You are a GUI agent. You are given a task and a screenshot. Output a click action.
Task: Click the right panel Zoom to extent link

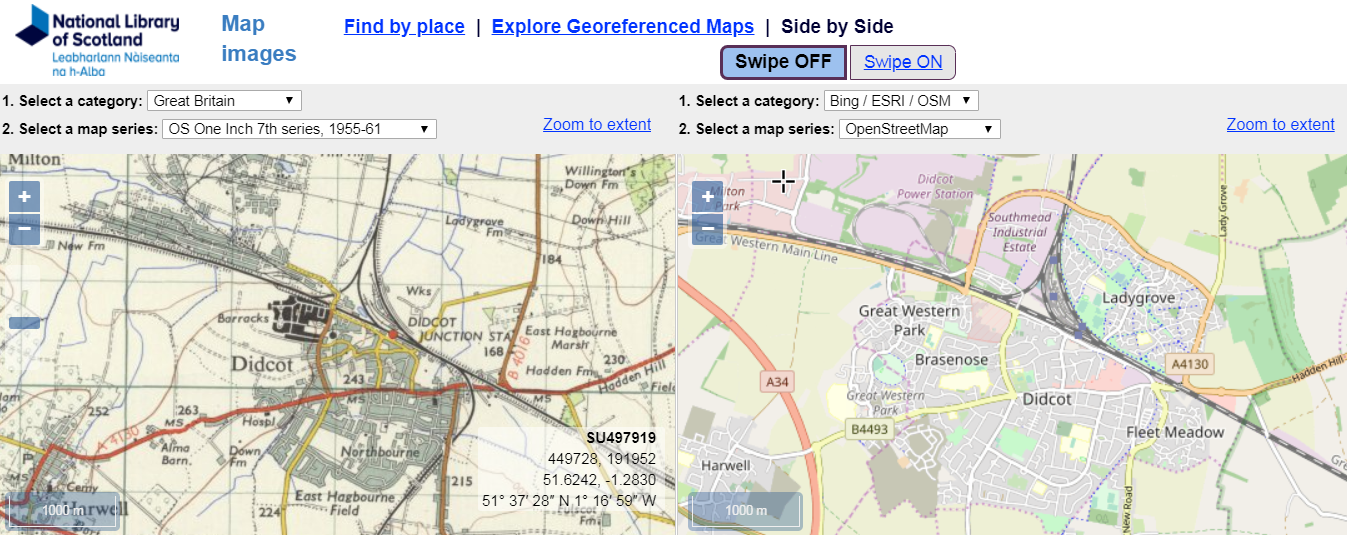[x=1280, y=124]
